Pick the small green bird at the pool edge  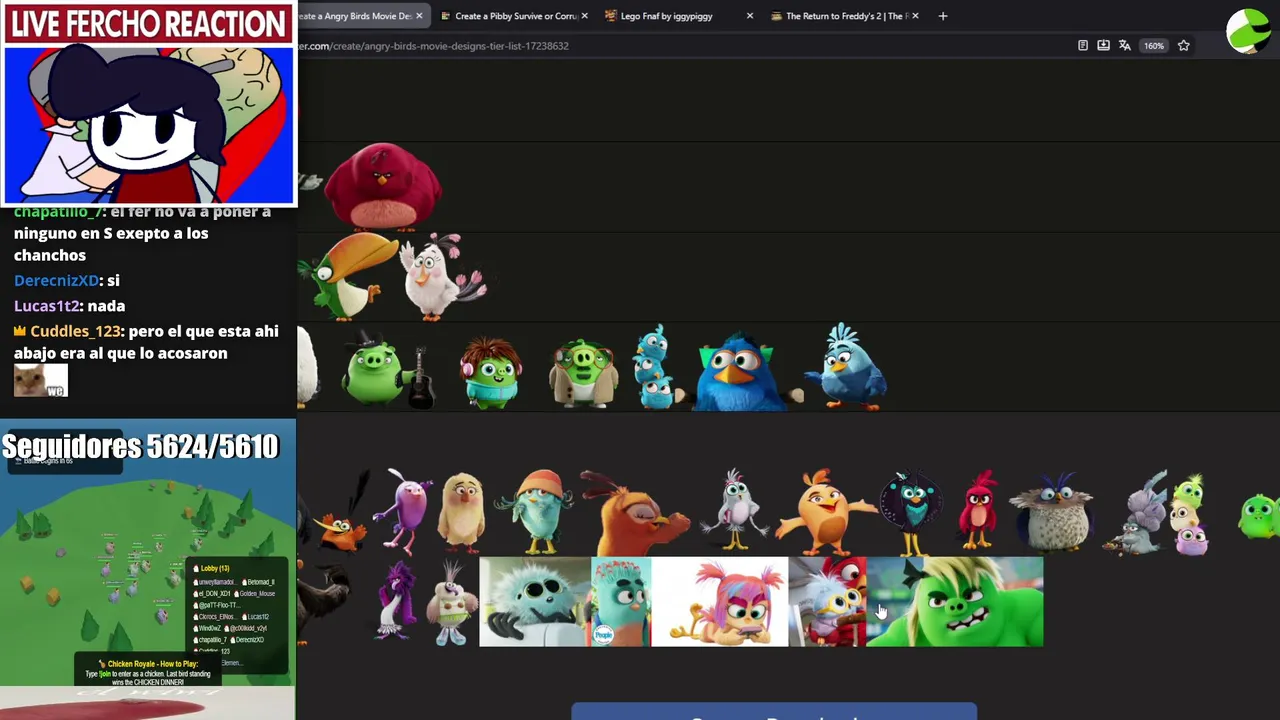pos(1259,516)
